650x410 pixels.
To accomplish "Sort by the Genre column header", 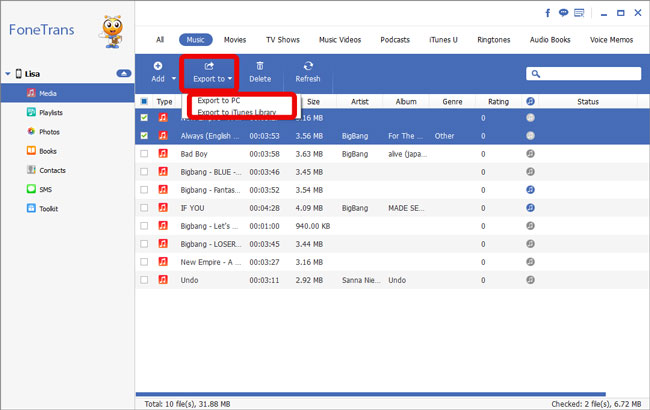I will (452, 102).
